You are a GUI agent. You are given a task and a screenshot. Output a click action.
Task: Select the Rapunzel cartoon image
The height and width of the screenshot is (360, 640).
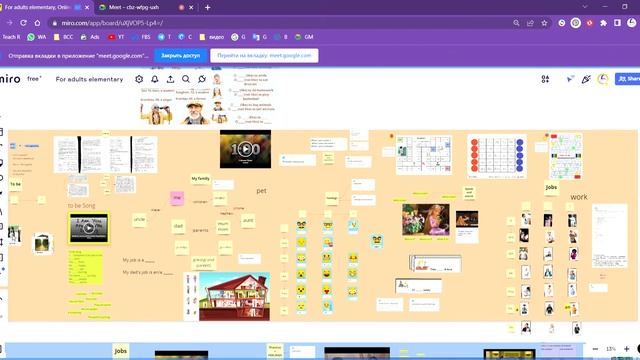click(x=426, y=220)
